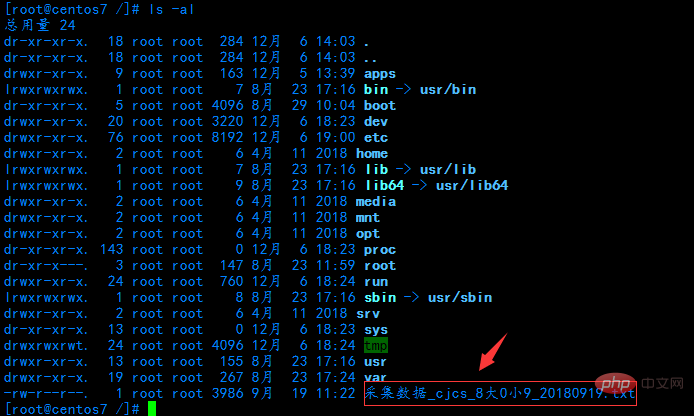Click link count '76' in etc row
This screenshot has width=694, height=416.
point(116,137)
